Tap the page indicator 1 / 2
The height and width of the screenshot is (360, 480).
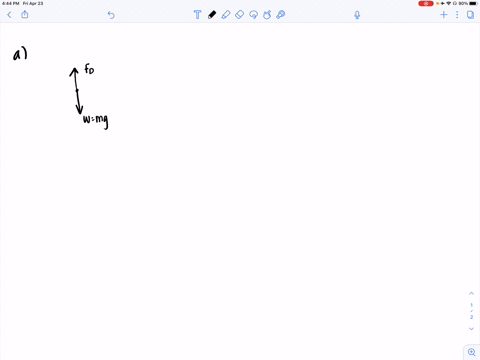coord(471,311)
